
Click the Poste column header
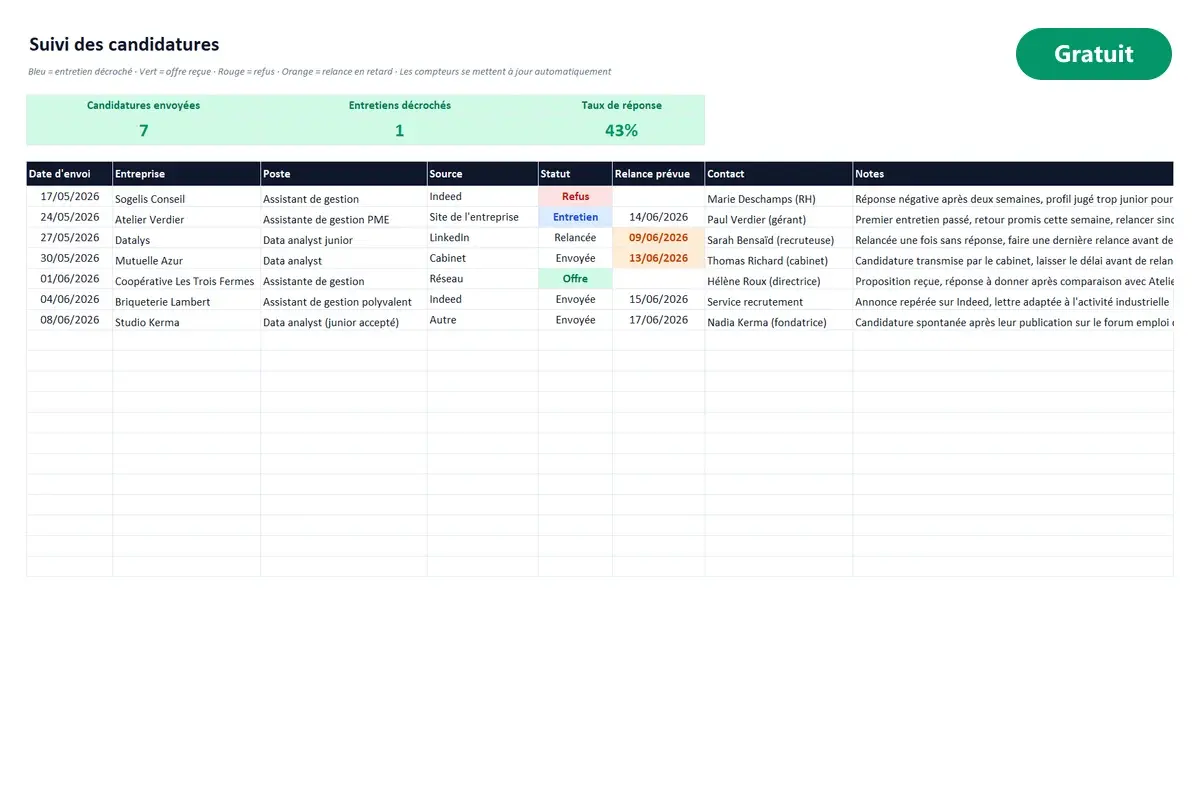tap(344, 174)
